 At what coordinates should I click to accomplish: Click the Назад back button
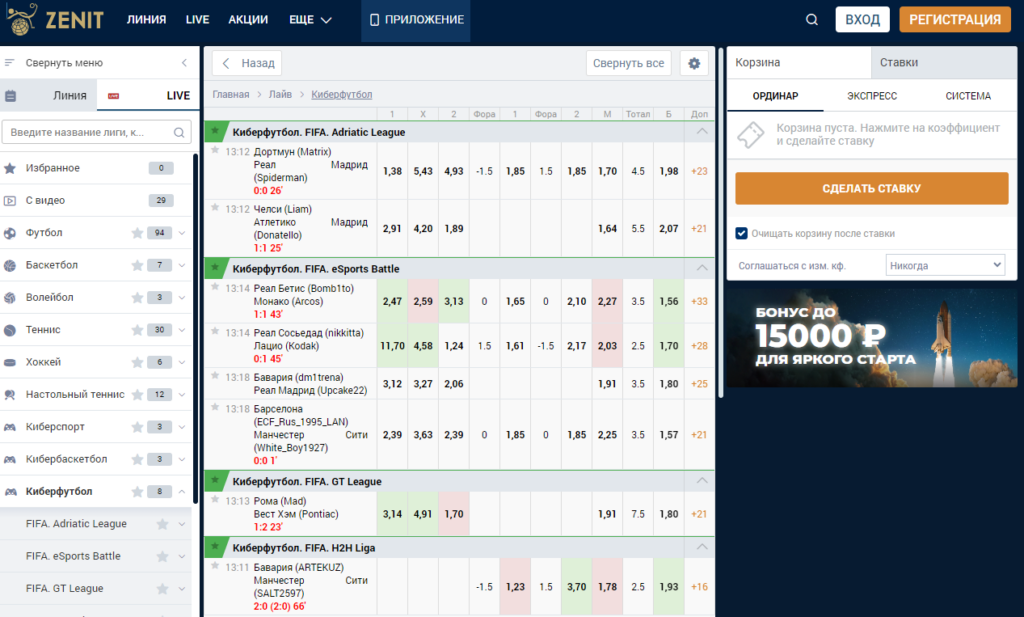(247, 63)
